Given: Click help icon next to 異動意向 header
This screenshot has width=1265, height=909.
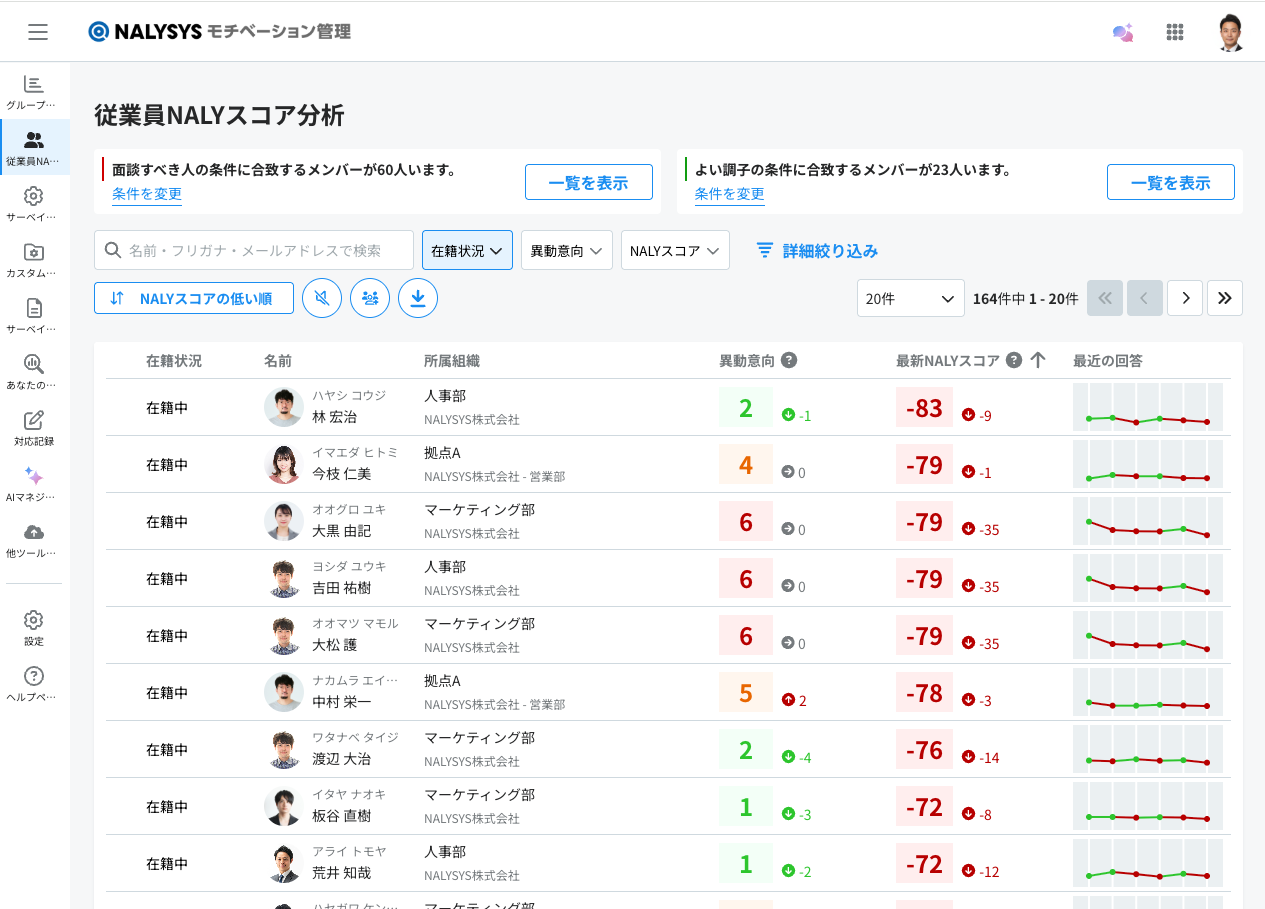Looking at the screenshot, I should (x=789, y=361).
